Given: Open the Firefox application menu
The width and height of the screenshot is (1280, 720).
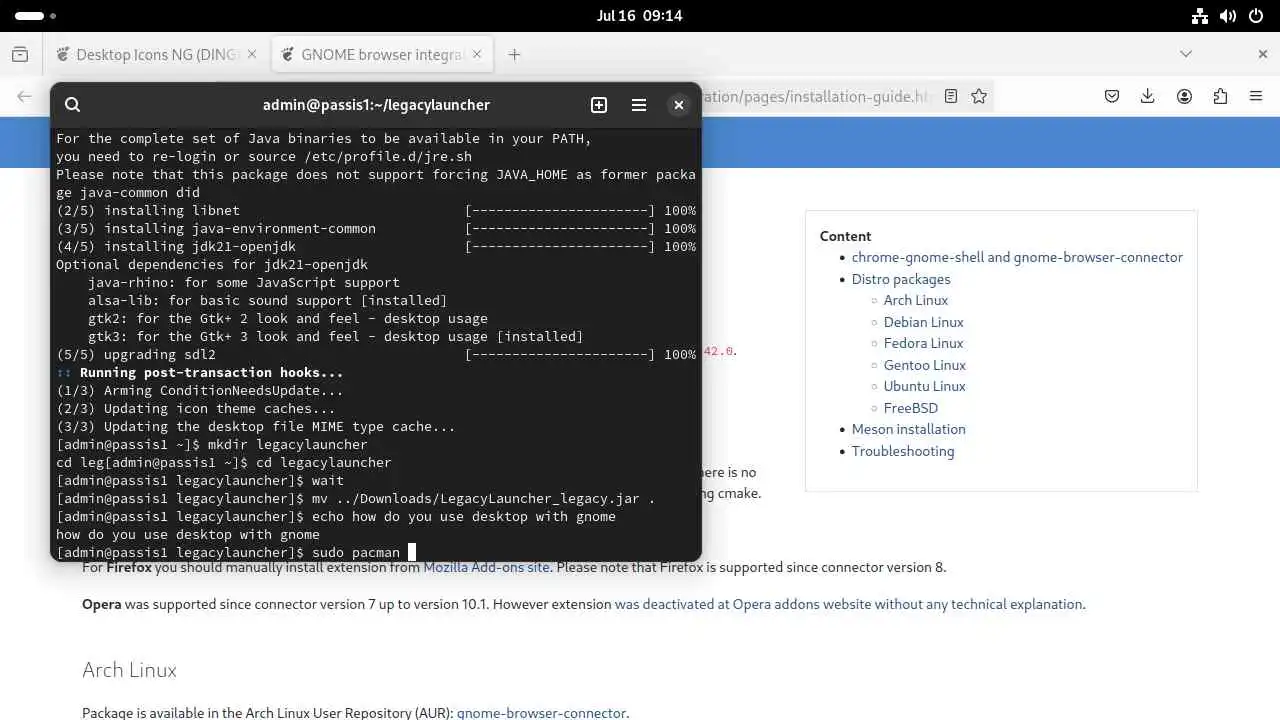Looking at the screenshot, I should point(1256,96).
